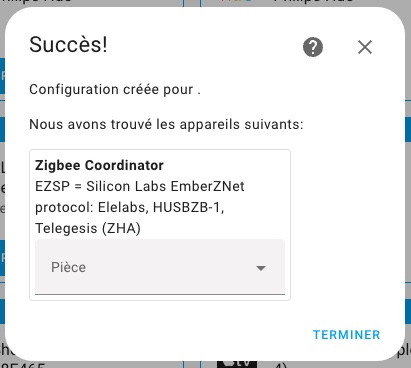Click the underline of the Pièce field
The height and width of the screenshot is (368, 411).
click(x=160, y=294)
